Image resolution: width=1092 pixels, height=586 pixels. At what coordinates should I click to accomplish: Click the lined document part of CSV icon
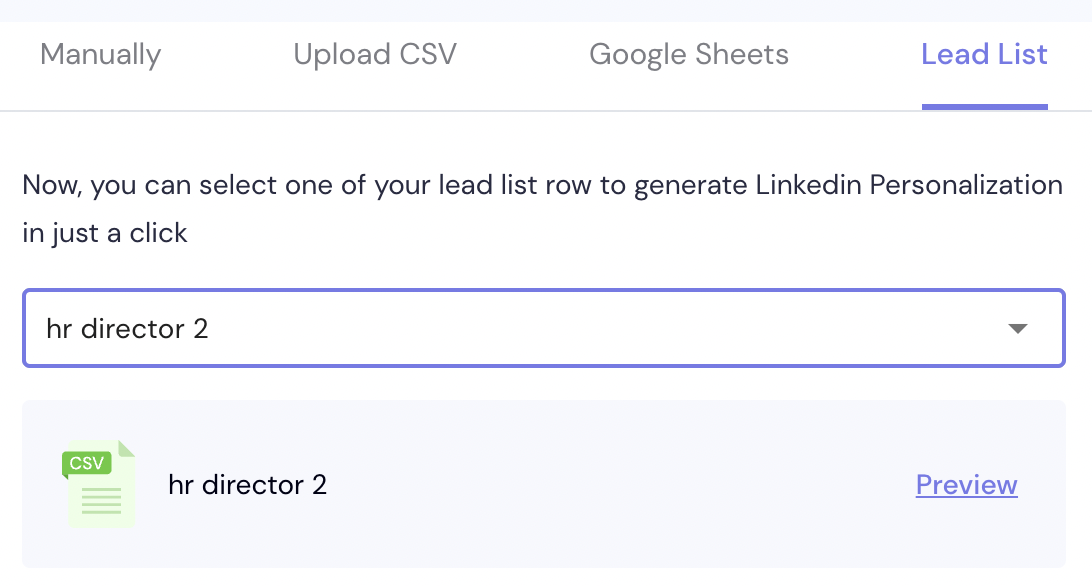click(x=101, y=501)
